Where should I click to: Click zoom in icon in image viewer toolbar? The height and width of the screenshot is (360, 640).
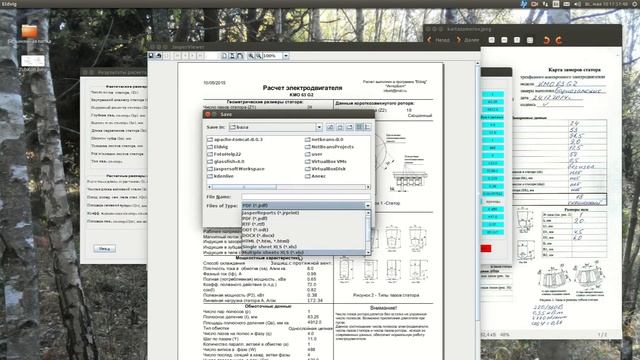492,40
